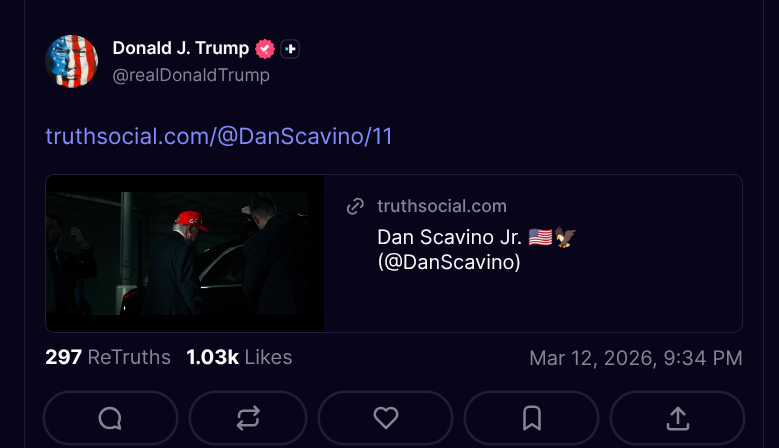Like the post with the heart icon
779x448 pixels.
pos(385,418)
